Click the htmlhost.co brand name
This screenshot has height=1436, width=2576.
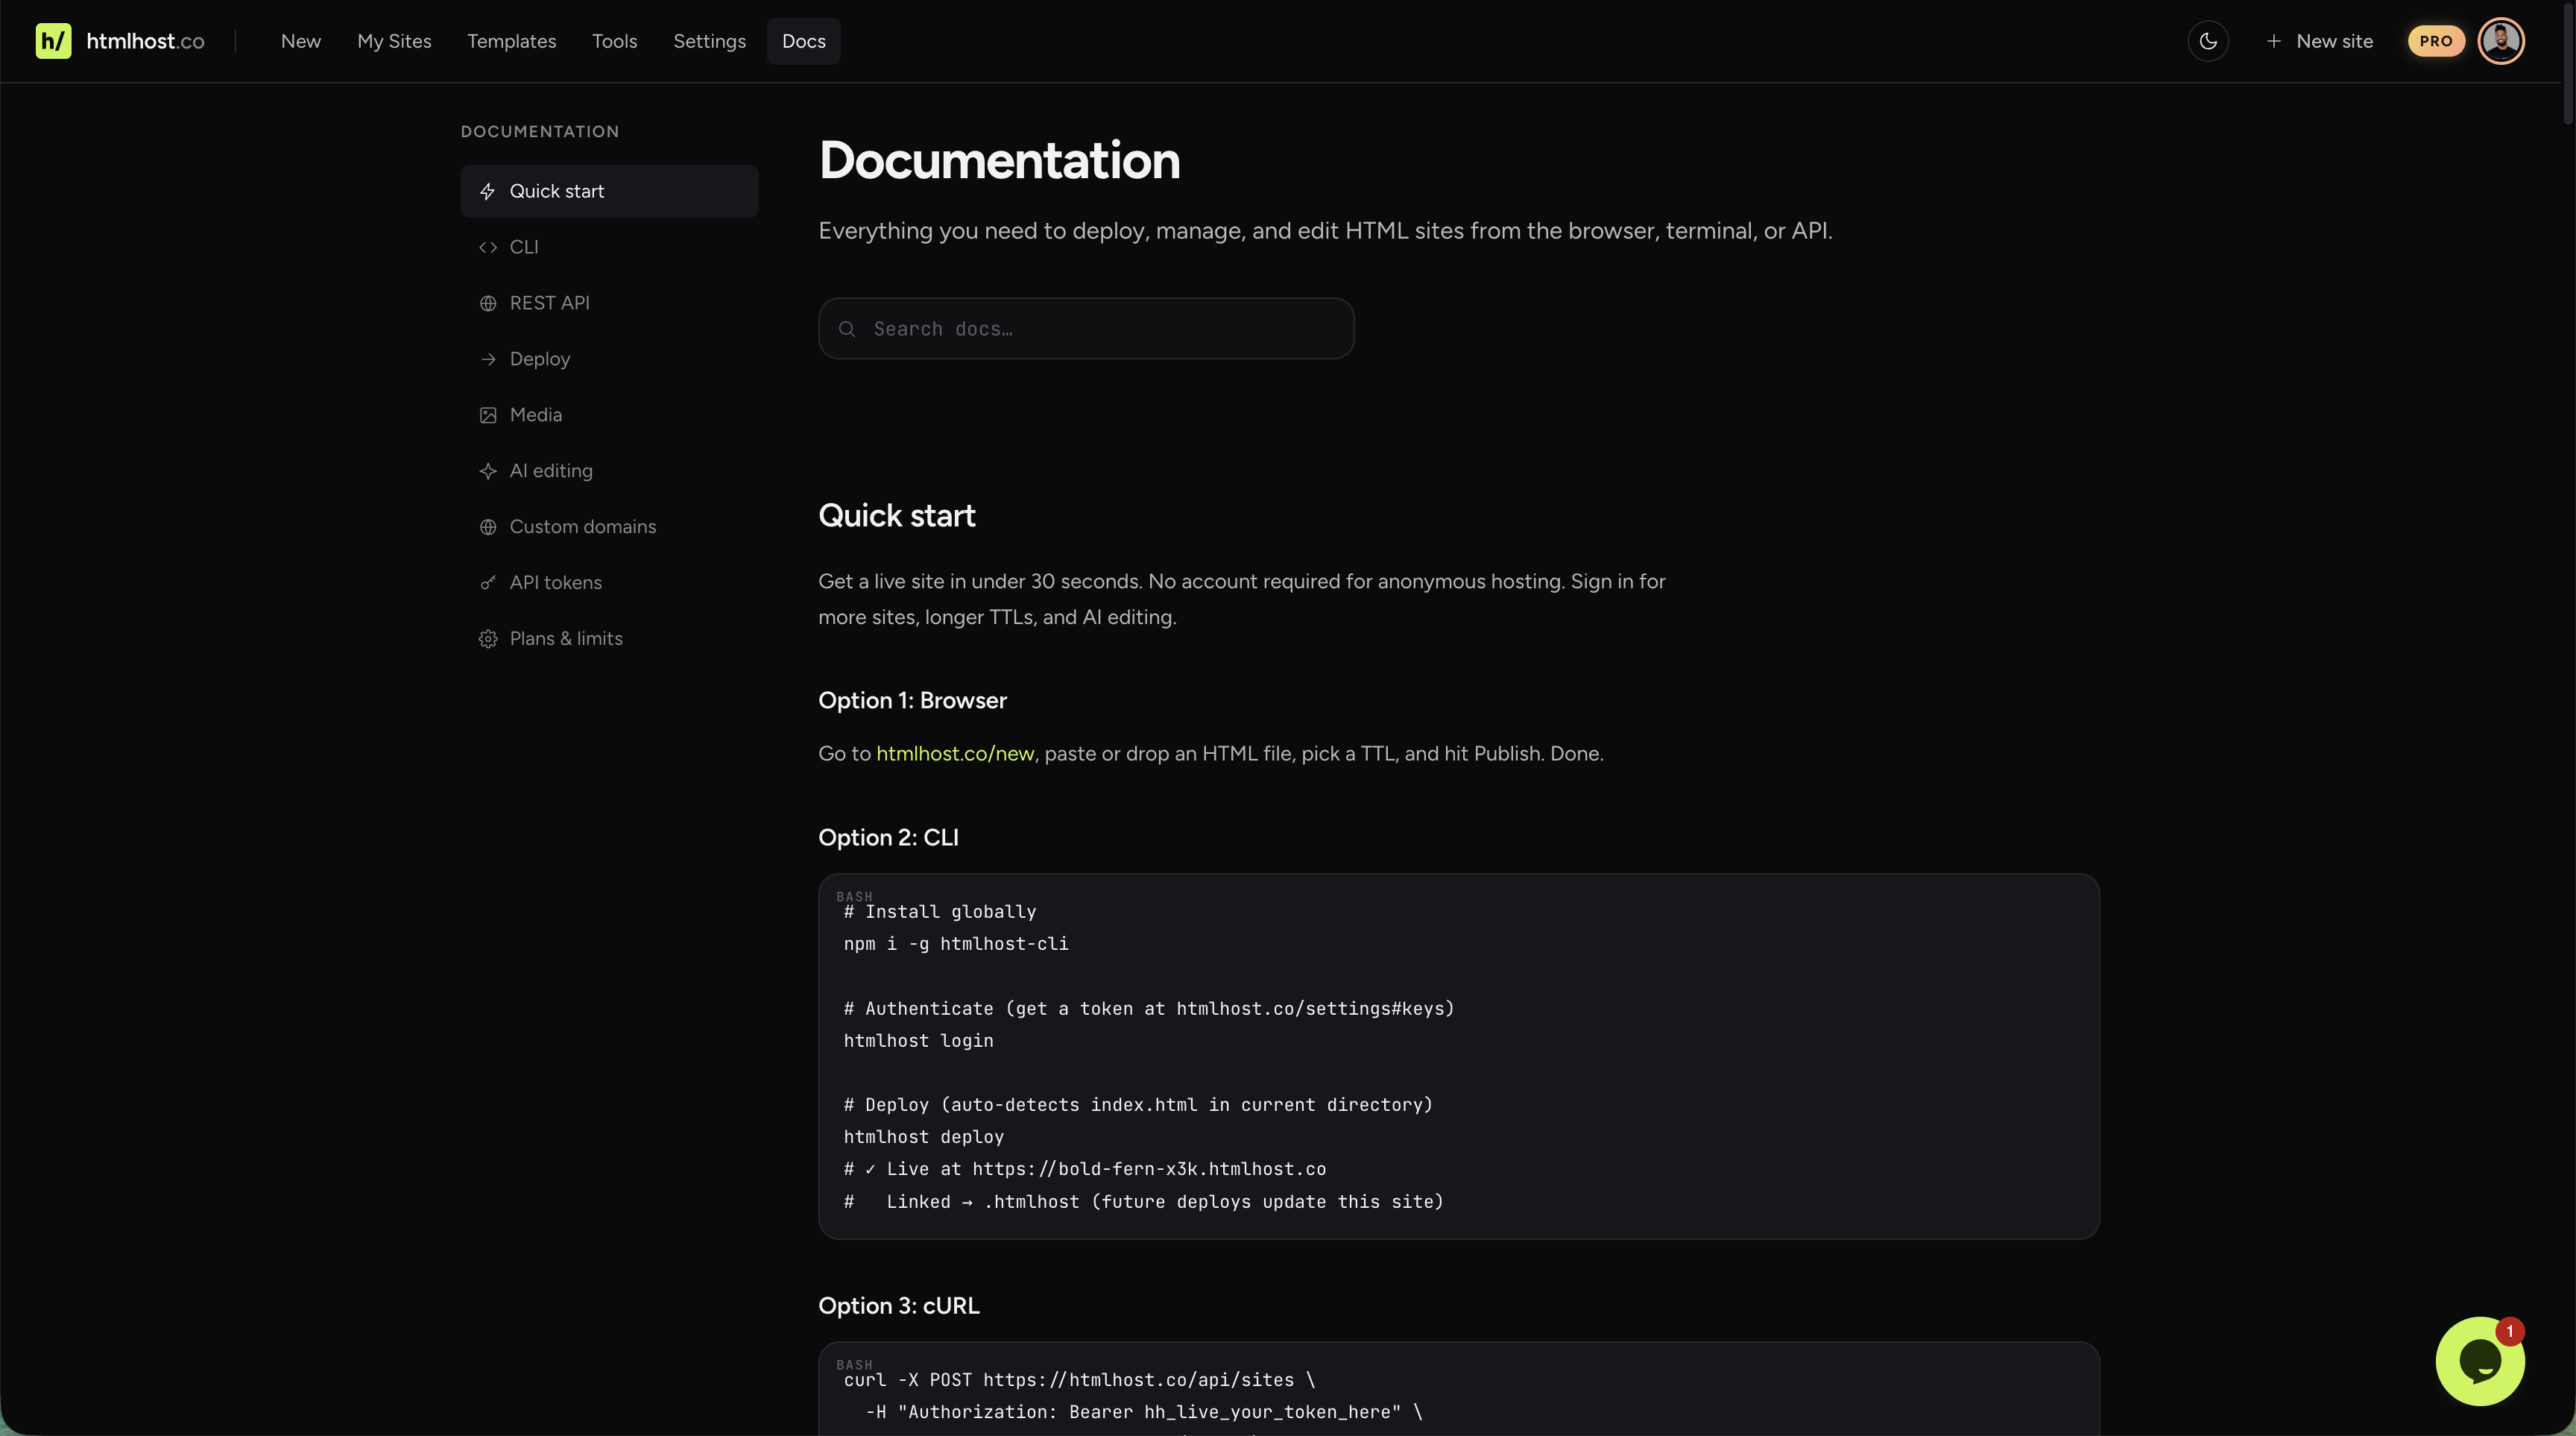tap(145, 41)
